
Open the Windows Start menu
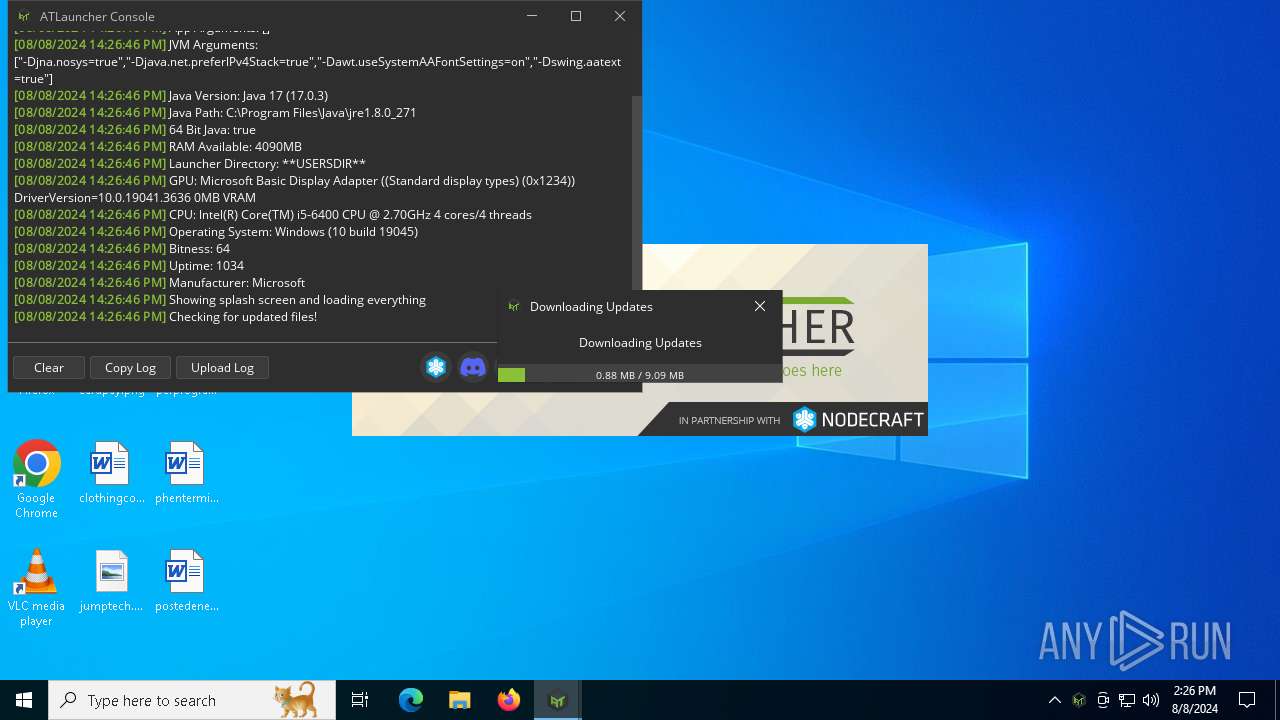pyautogui.click(x=24, y=700)
